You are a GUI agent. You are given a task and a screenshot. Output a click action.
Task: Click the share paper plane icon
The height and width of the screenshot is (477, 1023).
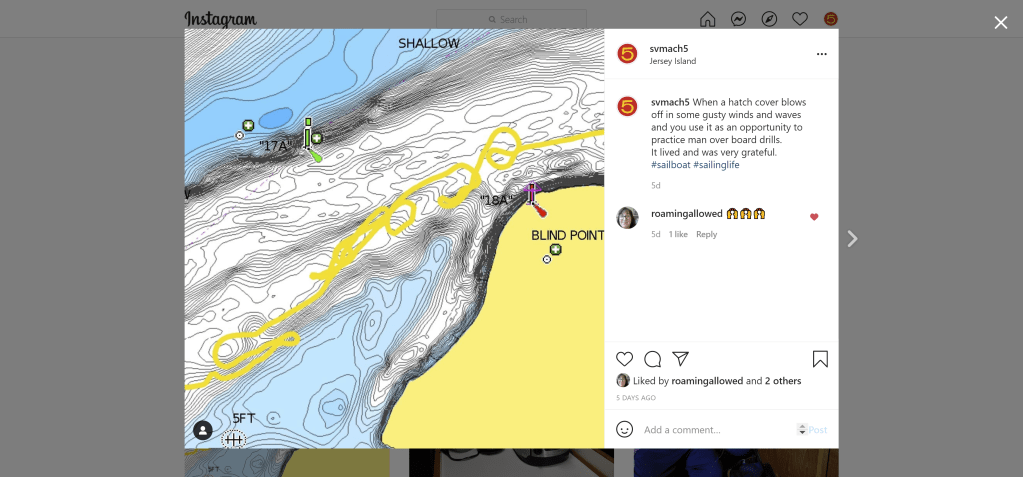coord(680,359)
